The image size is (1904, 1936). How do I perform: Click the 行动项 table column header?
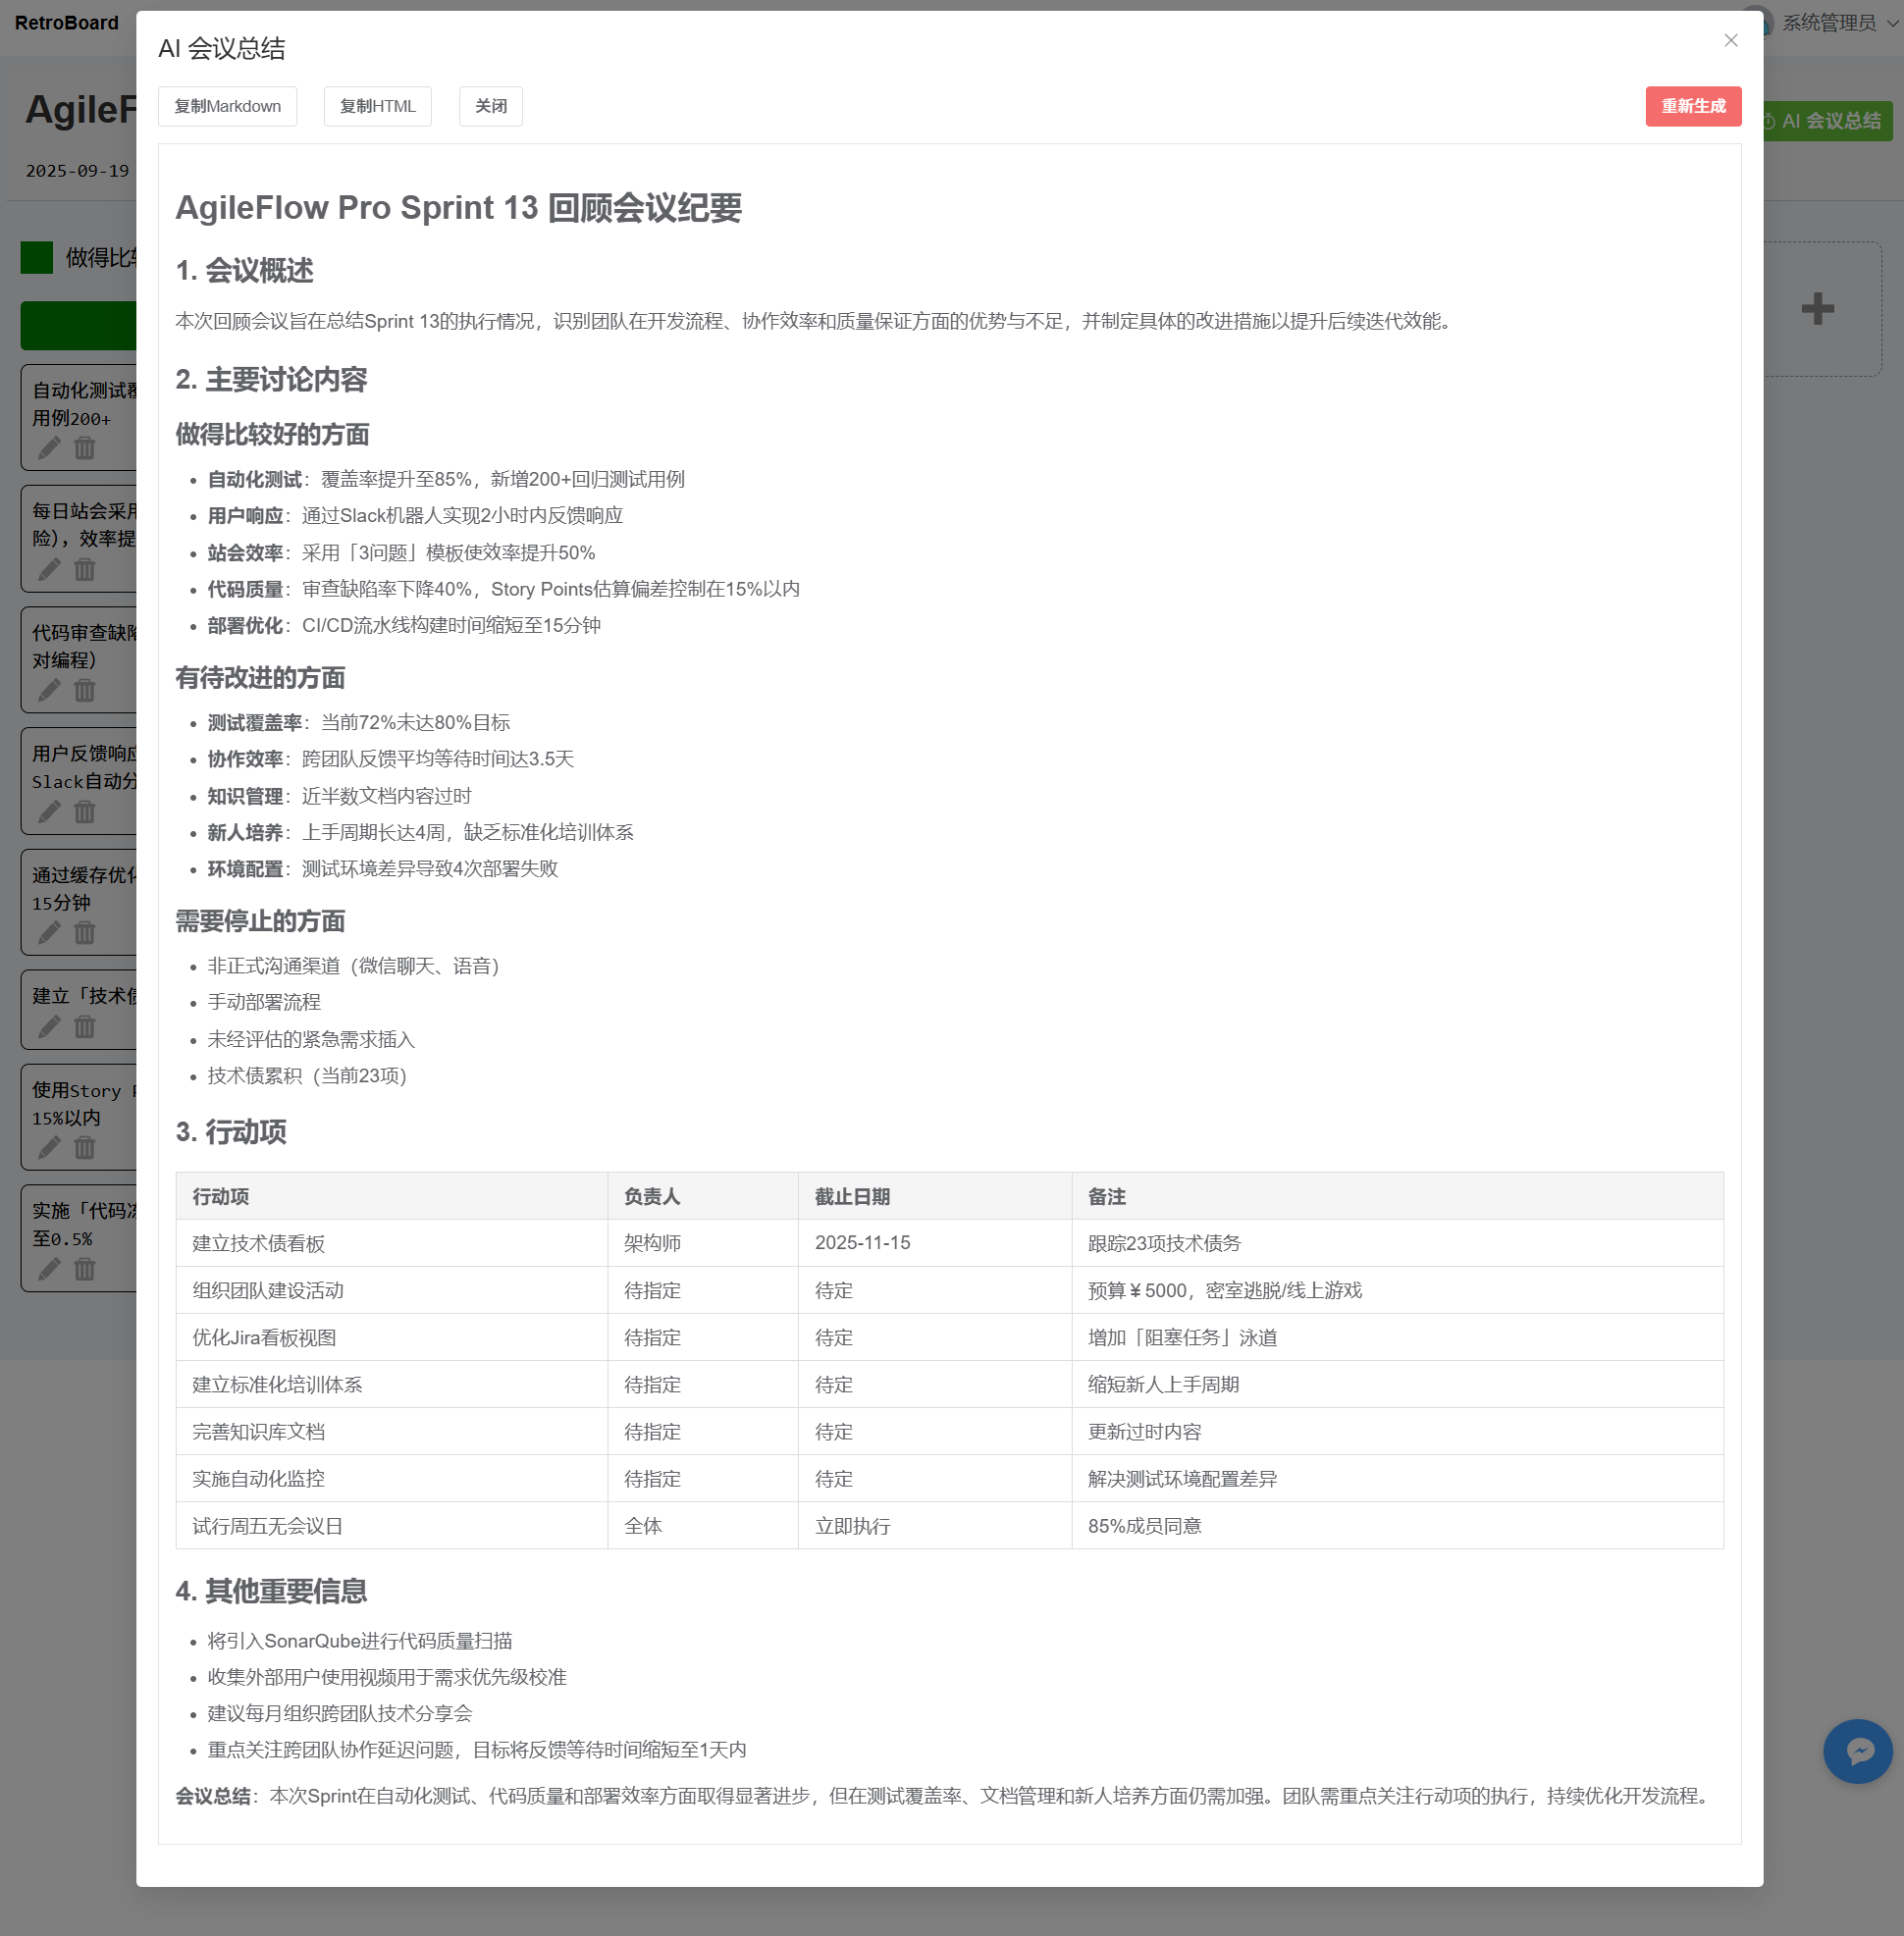[221, 1196]
